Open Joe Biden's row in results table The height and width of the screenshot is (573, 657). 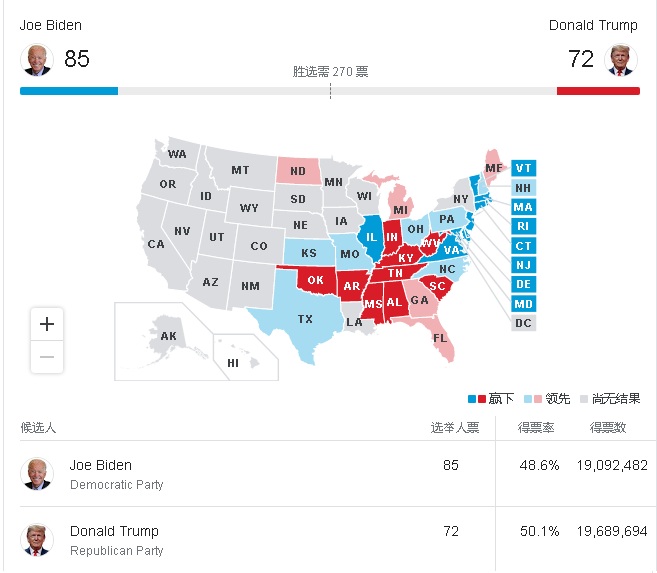(x=337, y=474)
